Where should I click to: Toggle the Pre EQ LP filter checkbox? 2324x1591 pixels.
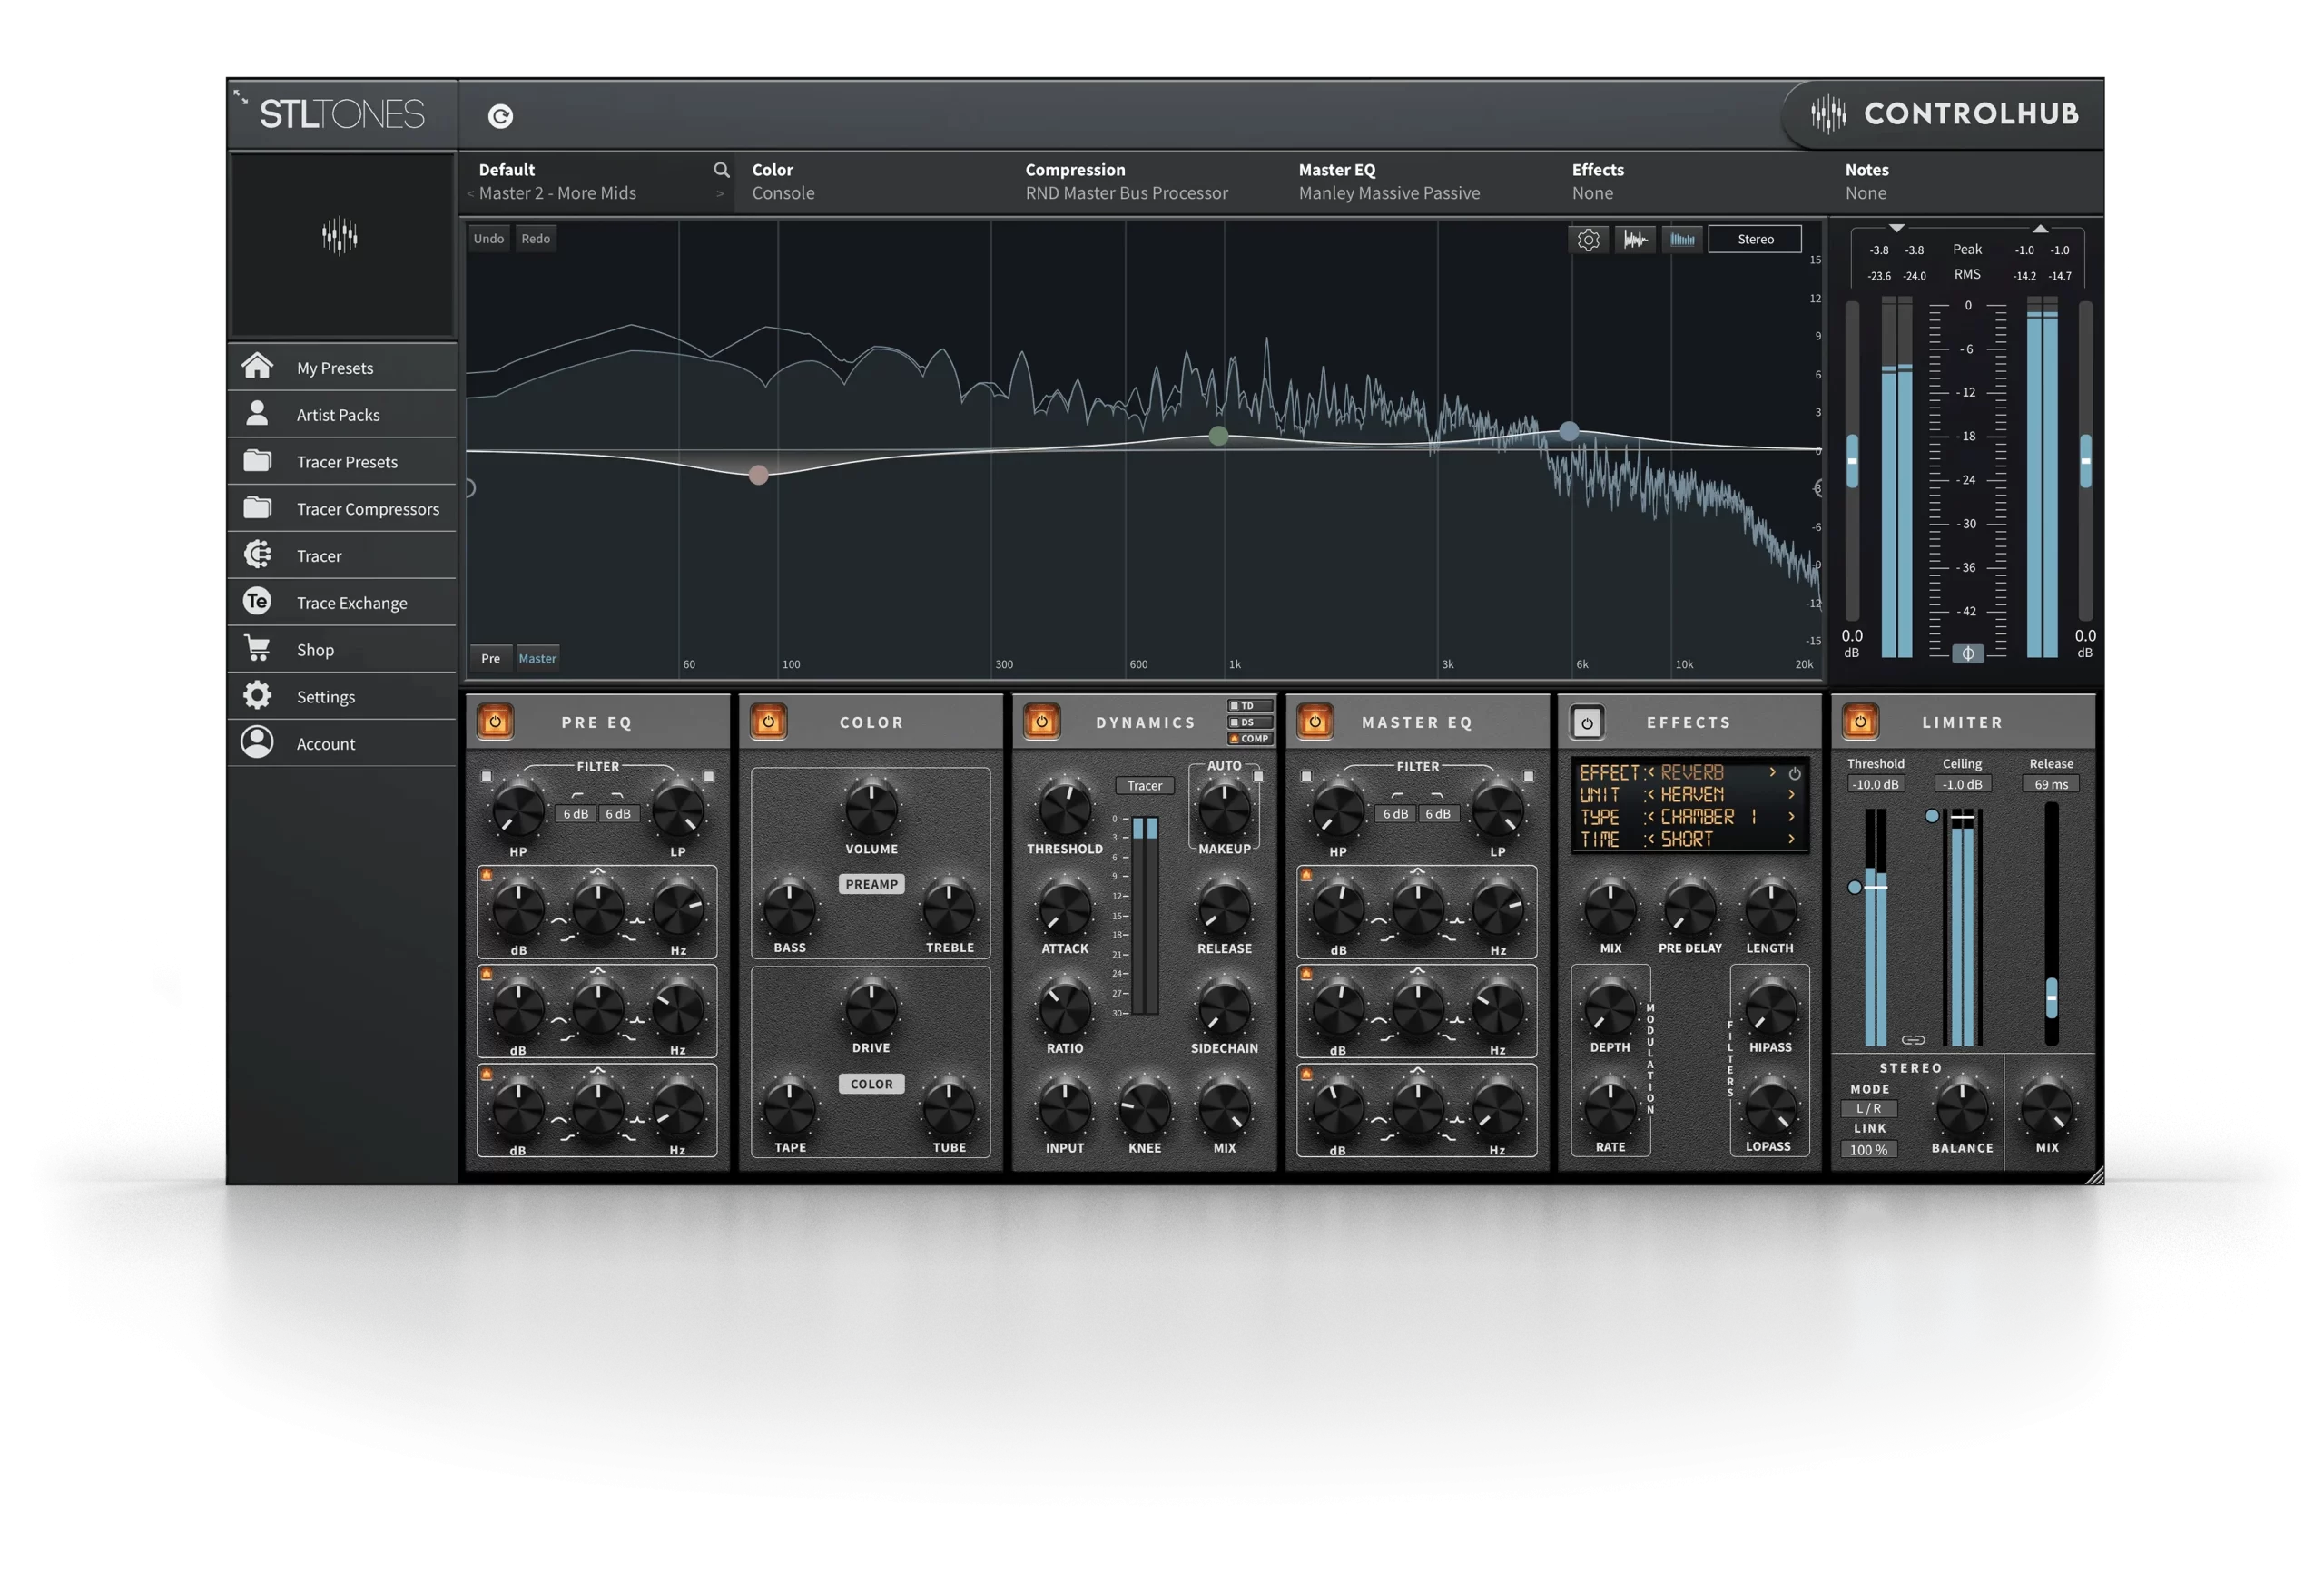[x=709, y=776]
